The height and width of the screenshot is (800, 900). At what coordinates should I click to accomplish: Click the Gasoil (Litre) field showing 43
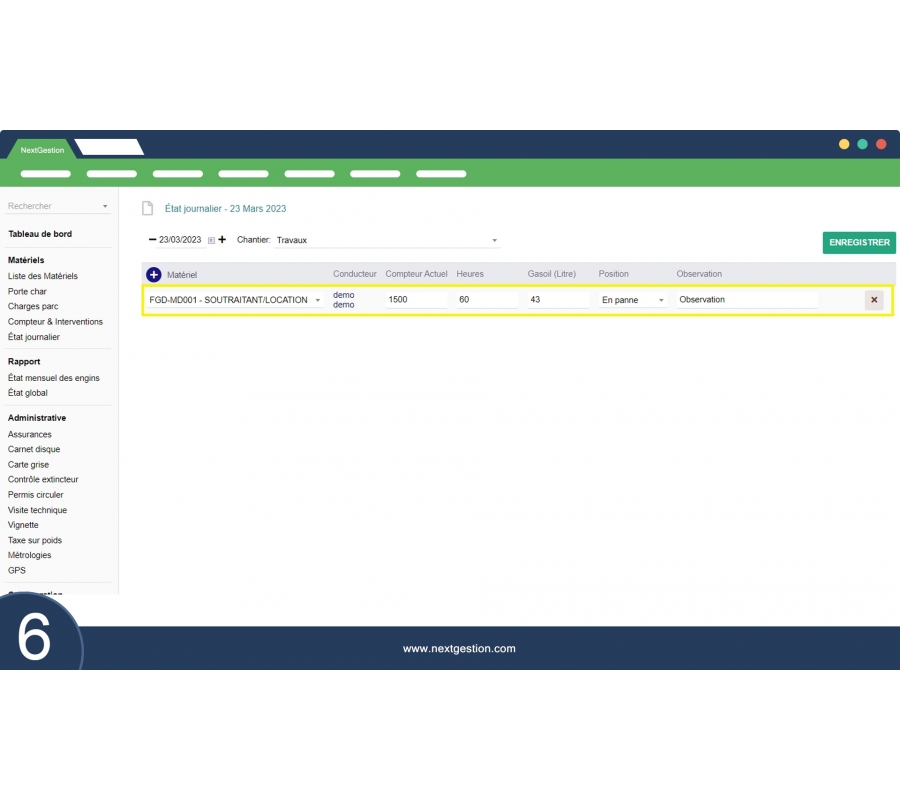coord(558,300)
